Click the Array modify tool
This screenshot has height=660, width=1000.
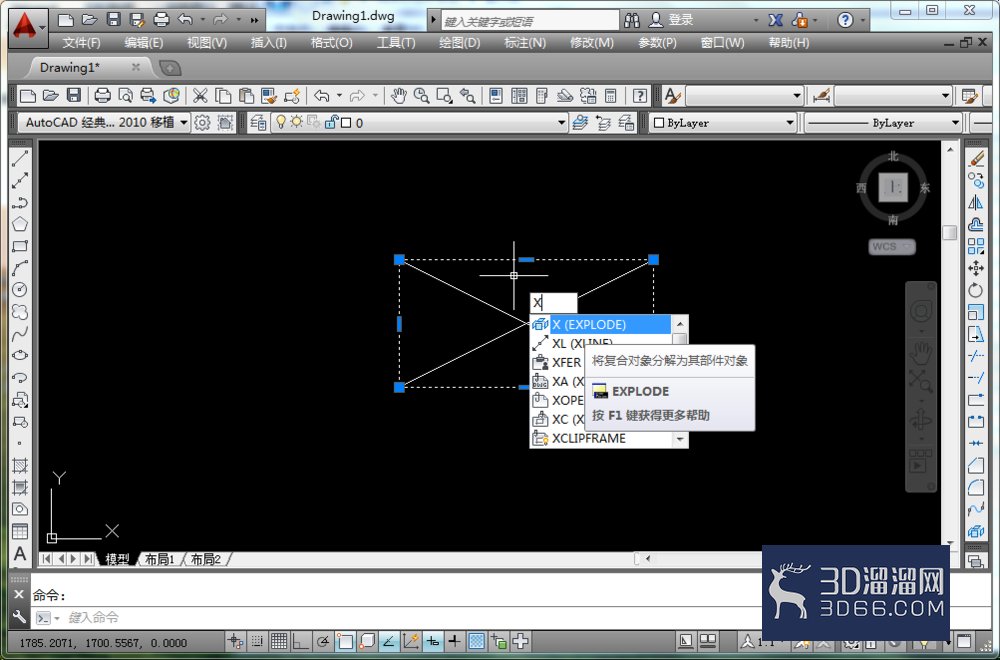[x=976, y=246]
